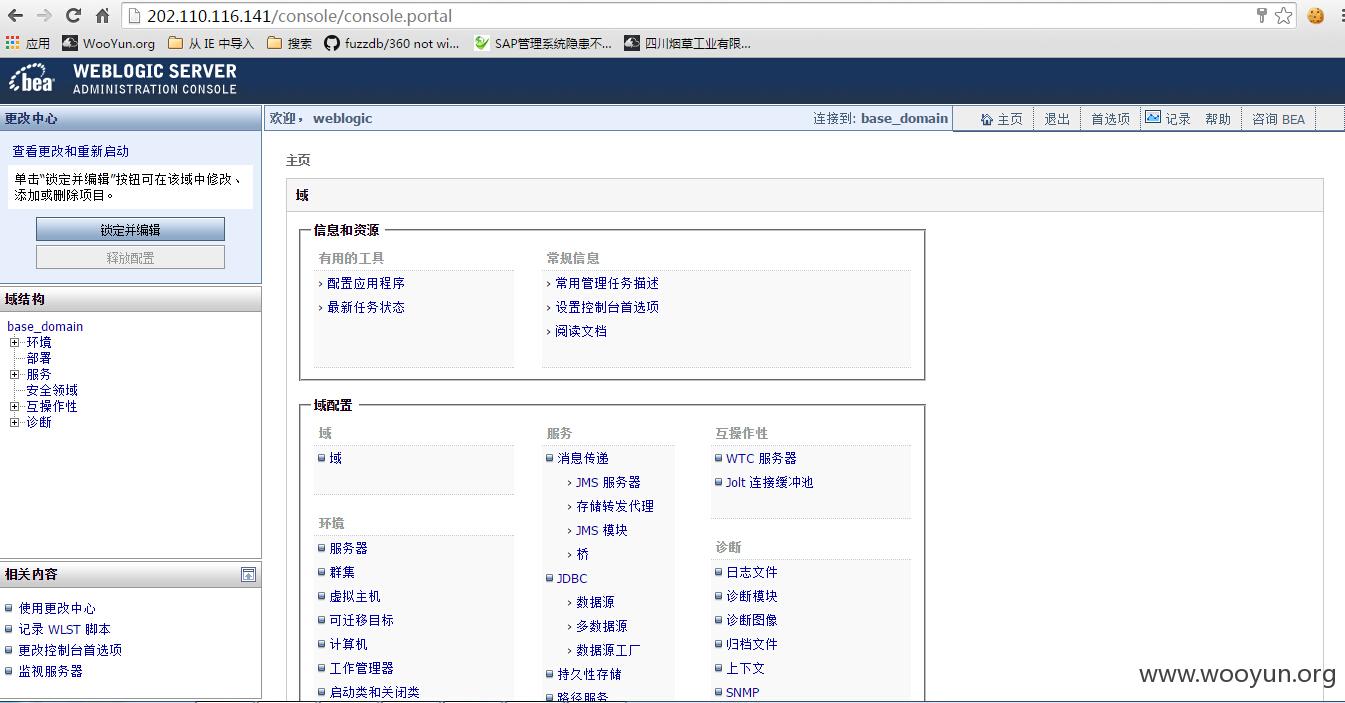
Task: Open 更改控制台首选项 link
Action: [x=70, y=650]
